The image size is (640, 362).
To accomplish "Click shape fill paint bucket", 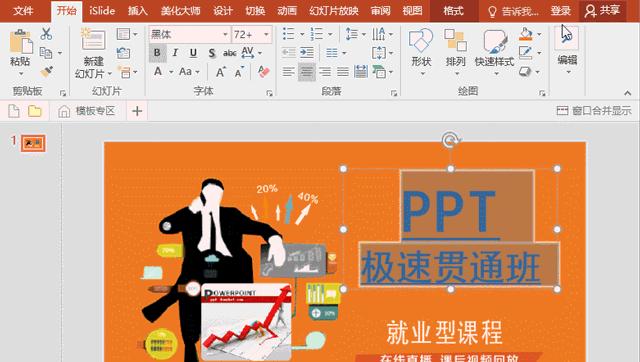I will [526, 34].
